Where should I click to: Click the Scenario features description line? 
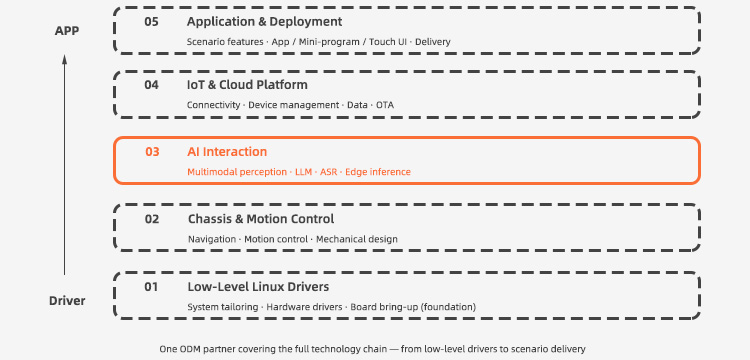point(319,42)
